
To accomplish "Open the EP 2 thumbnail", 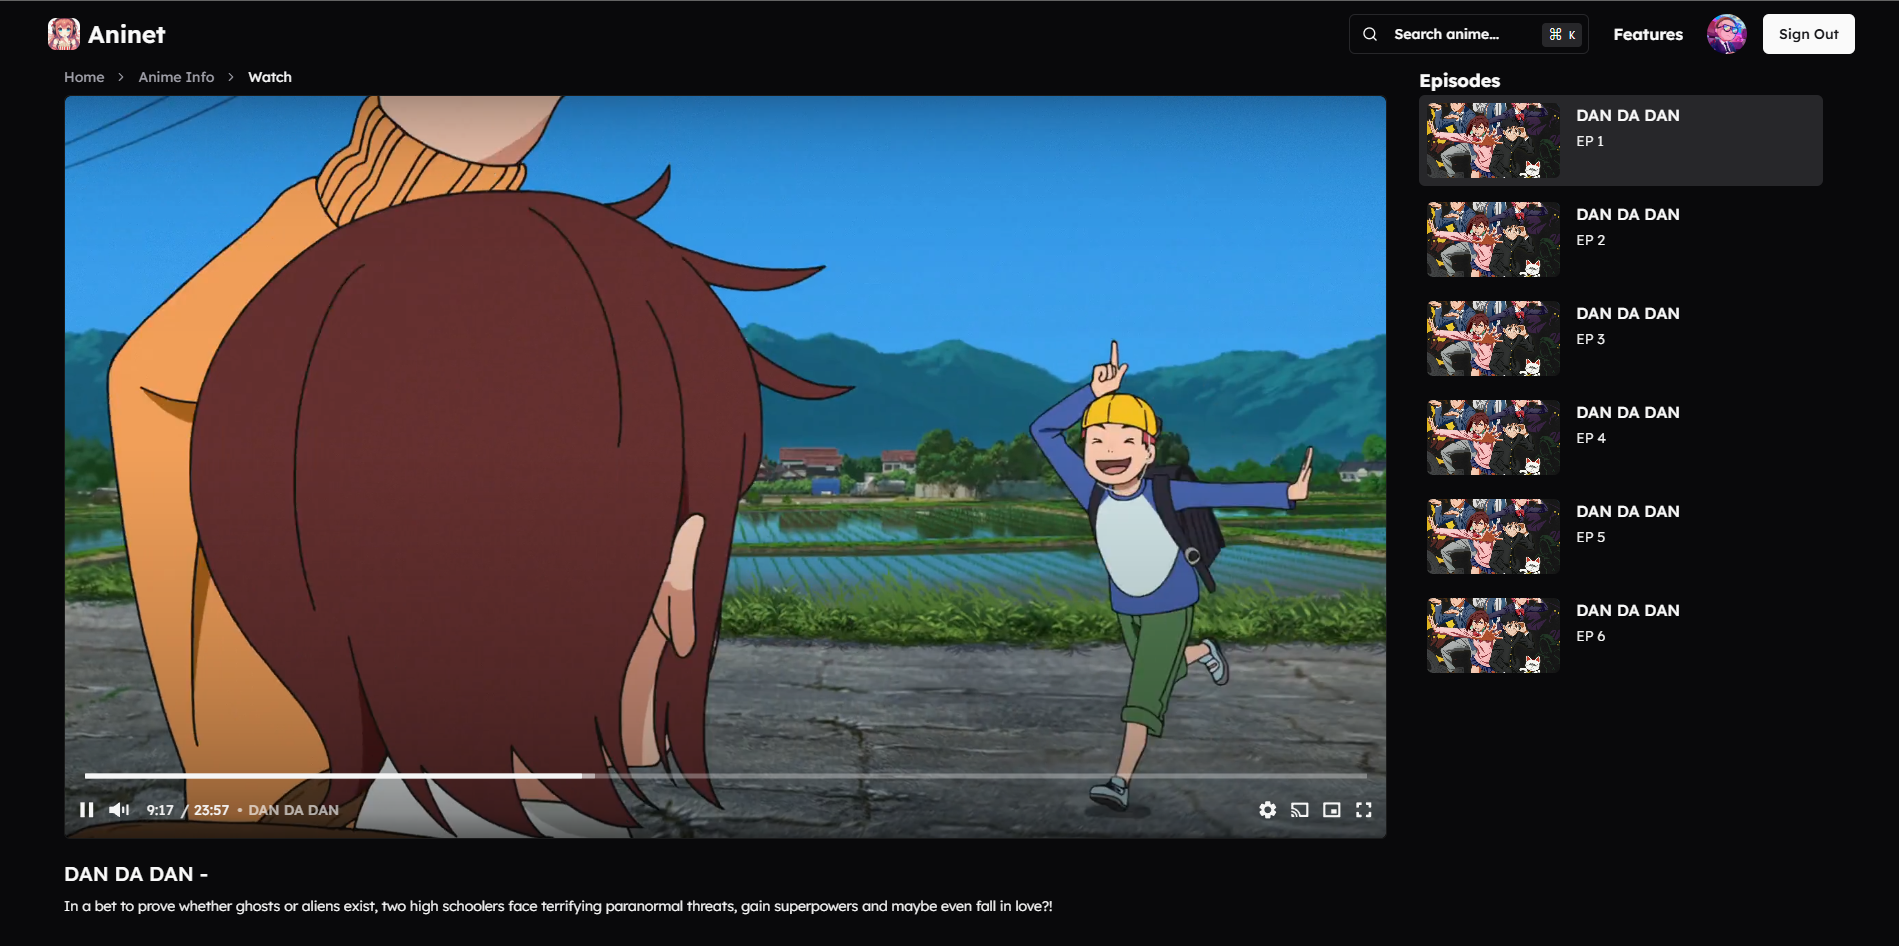I will [x=1493, y=239].
